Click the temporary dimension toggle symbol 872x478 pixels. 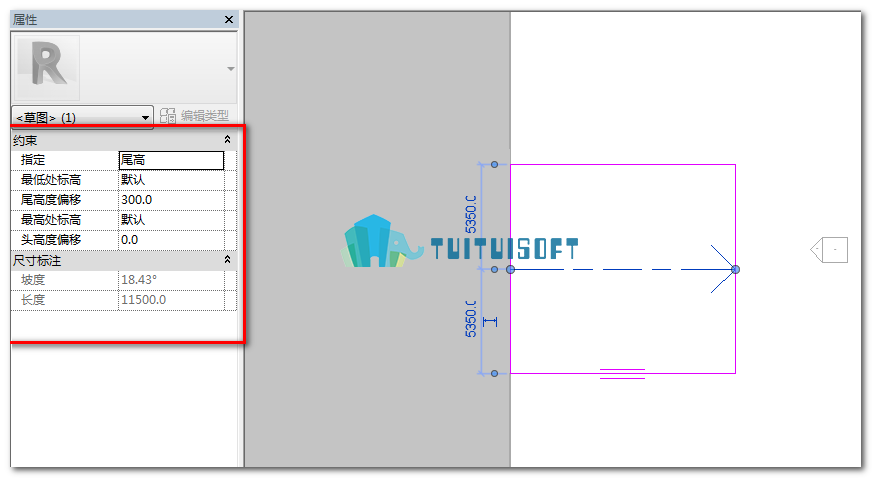(x=490, y=322)
